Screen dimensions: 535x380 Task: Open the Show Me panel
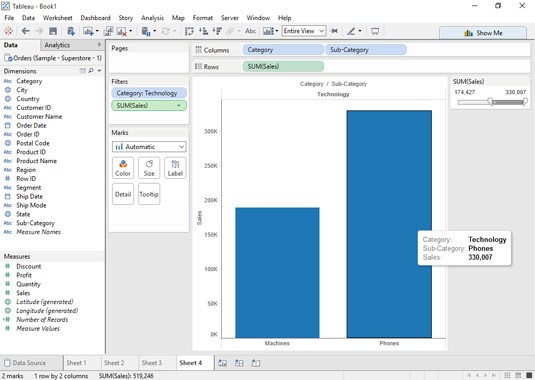(x=483, y=33)
